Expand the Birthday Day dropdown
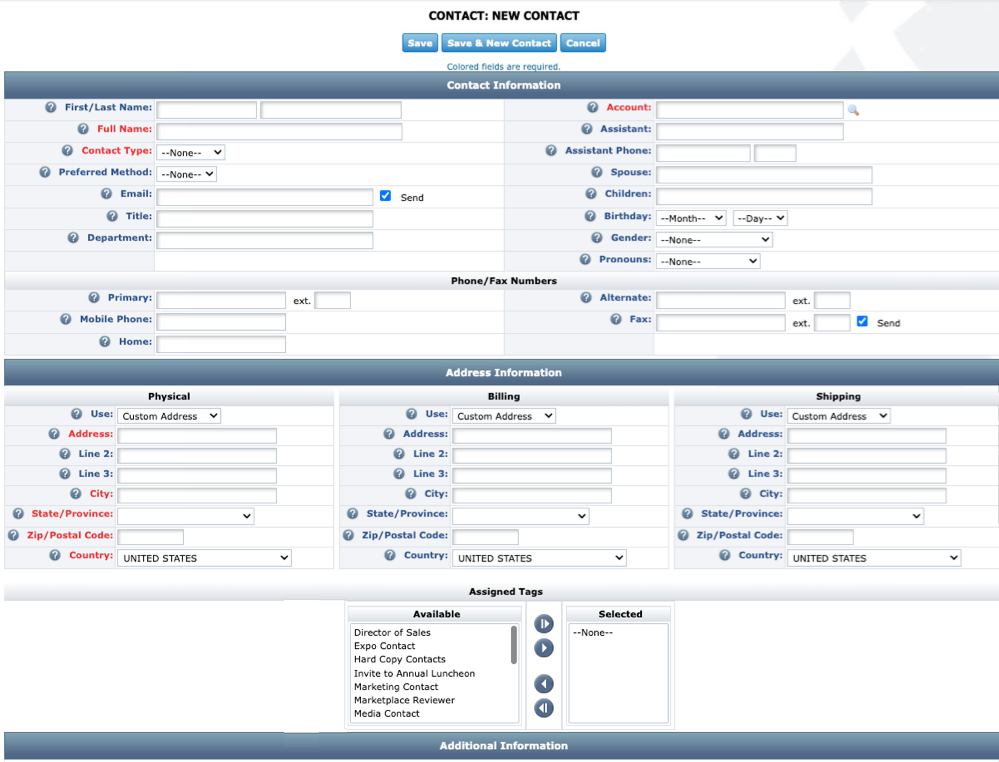This screenshot has height=762, width=999. click(x=760, y=218)
